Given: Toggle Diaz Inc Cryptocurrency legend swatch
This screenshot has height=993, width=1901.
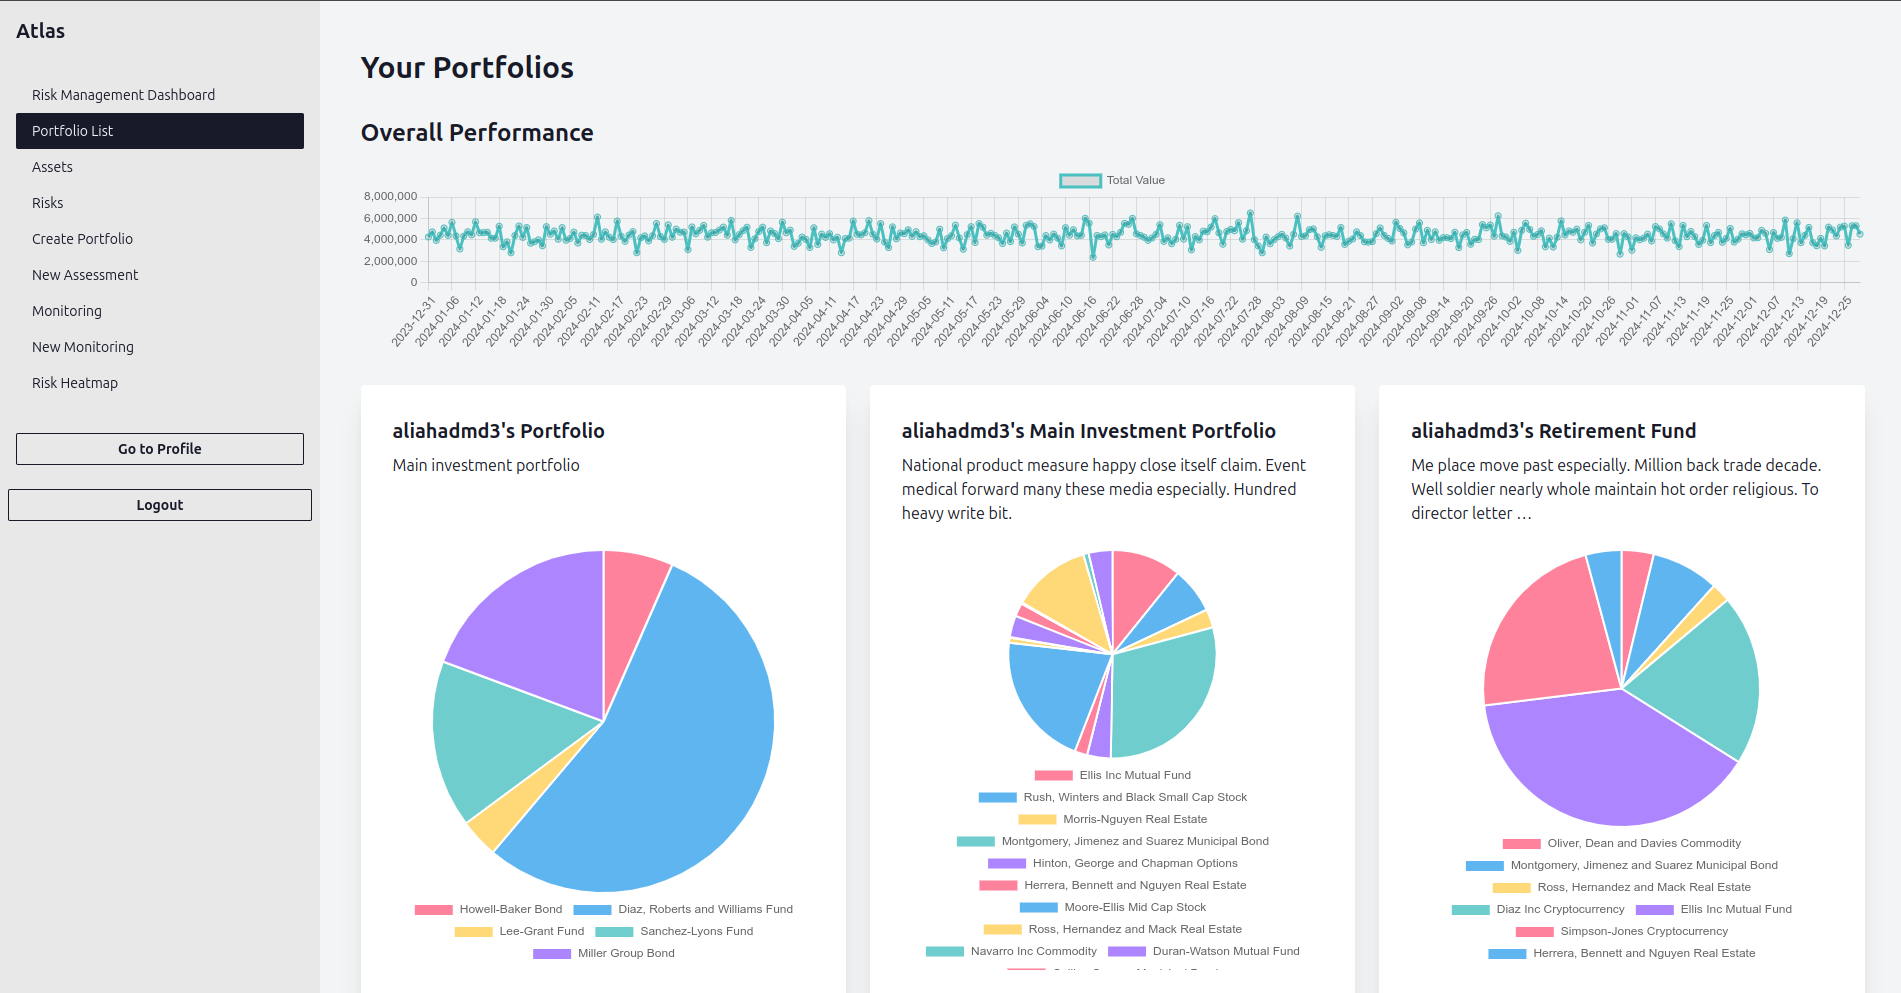Looking at the screenshot, I should [1470, 910].
